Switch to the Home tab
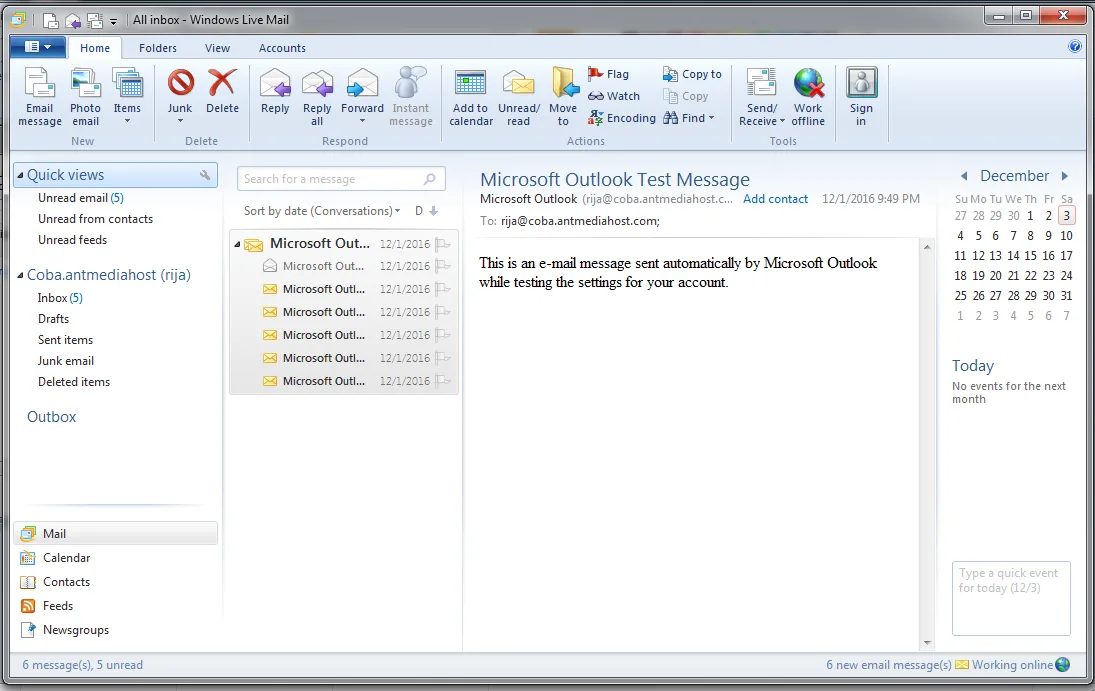The height and width of the screenshot is (691, 1095). pos(95,48)
